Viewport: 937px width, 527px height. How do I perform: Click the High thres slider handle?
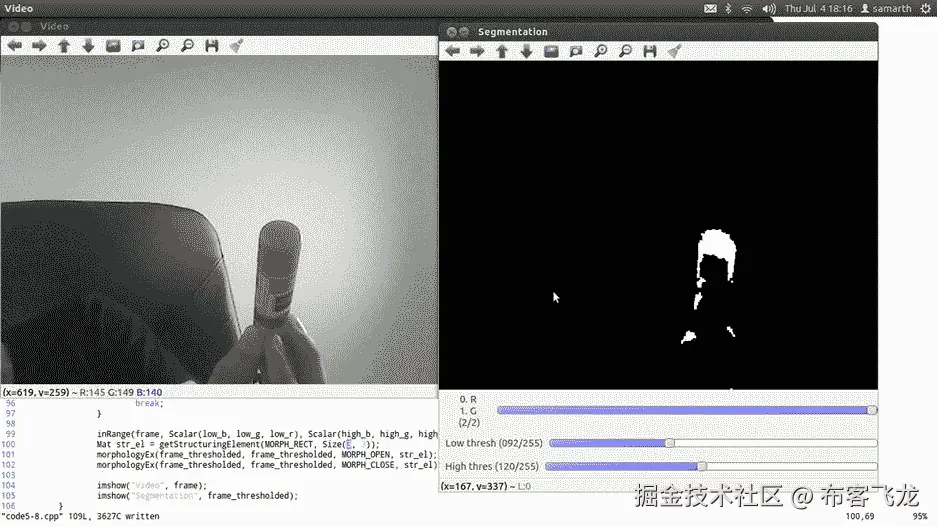point(702,466)
